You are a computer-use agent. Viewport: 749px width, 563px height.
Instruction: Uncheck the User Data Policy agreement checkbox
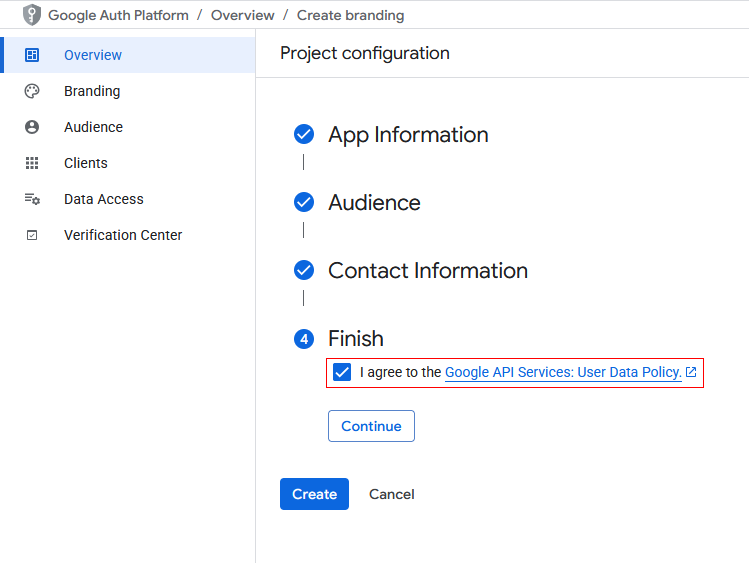[342, 372]
